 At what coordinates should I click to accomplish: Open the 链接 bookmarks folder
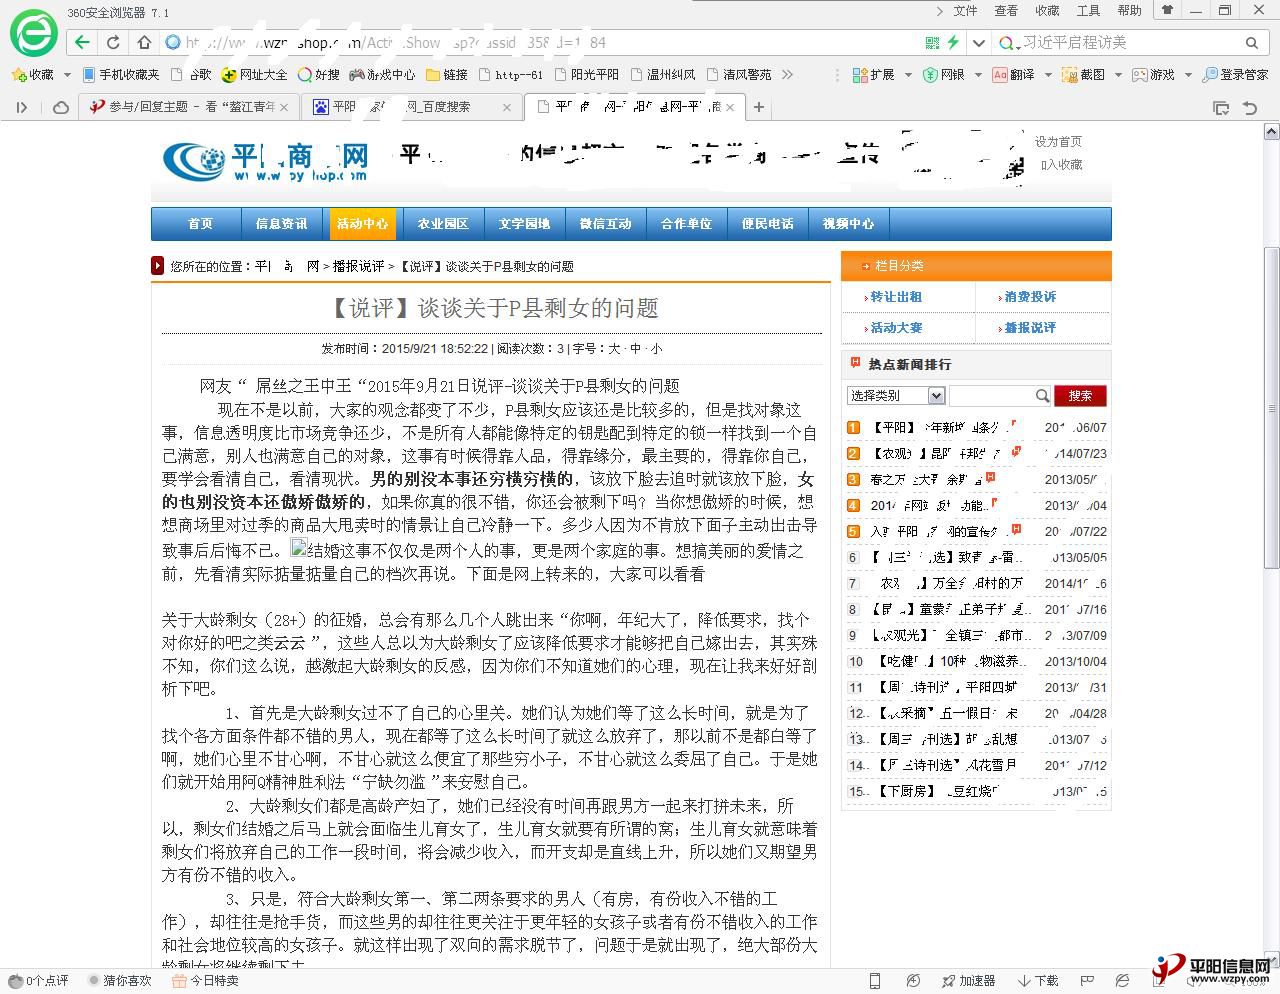447,74
